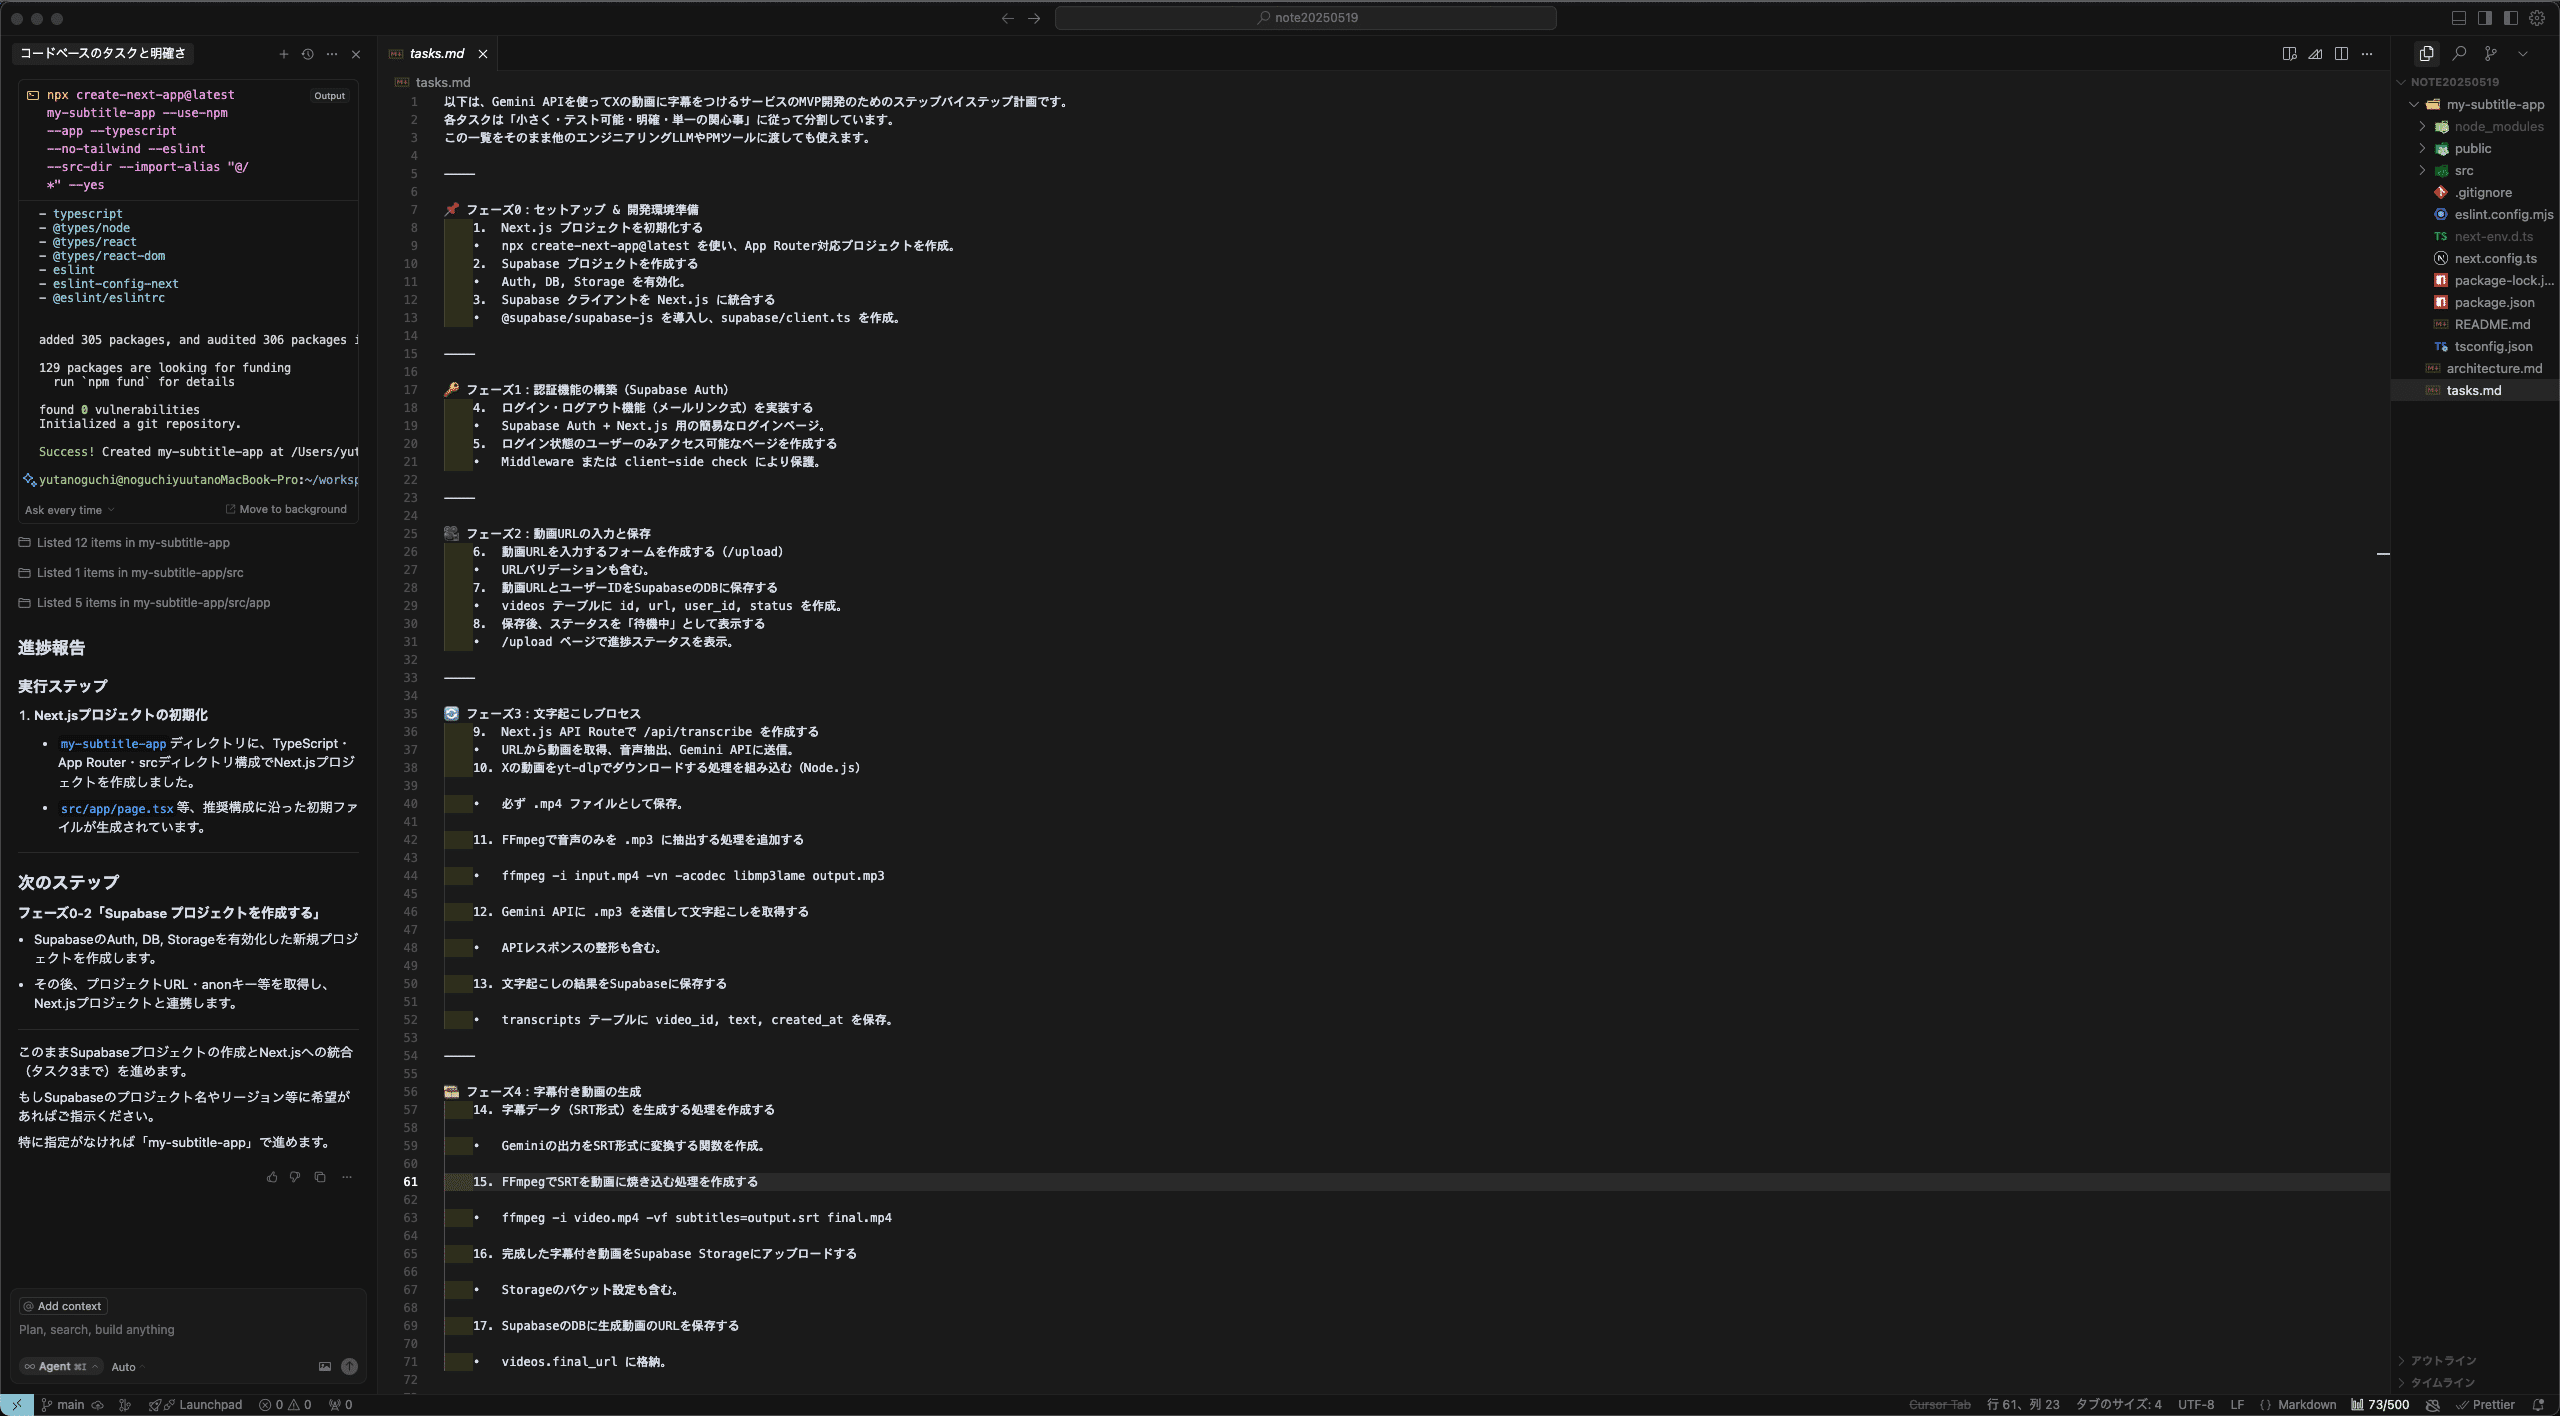Open architecture.md file
The height and width of the screenshot is (1416, 2560).
(2475, 368)
